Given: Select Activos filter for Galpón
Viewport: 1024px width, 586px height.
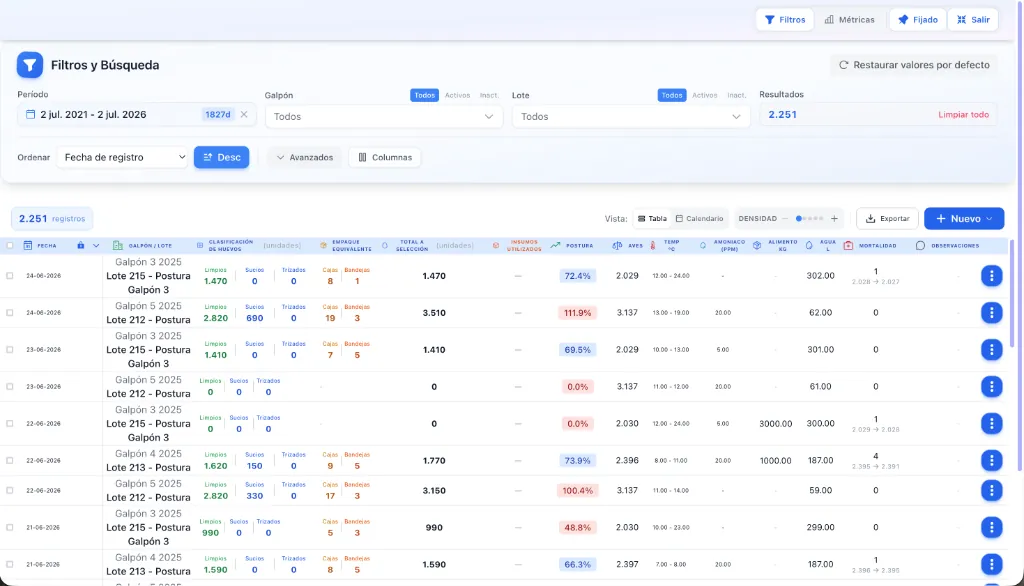Looking at the screenshot, I should 457,95.
